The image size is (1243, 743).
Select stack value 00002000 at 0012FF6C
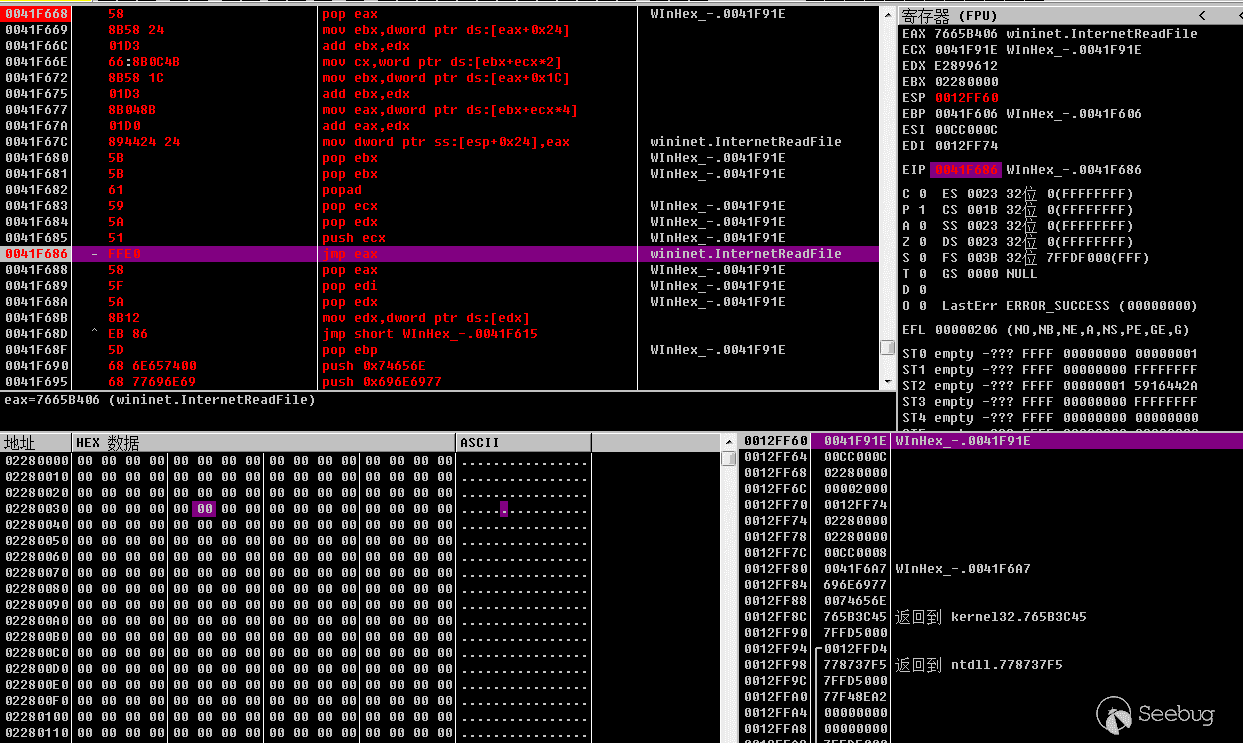855,489
